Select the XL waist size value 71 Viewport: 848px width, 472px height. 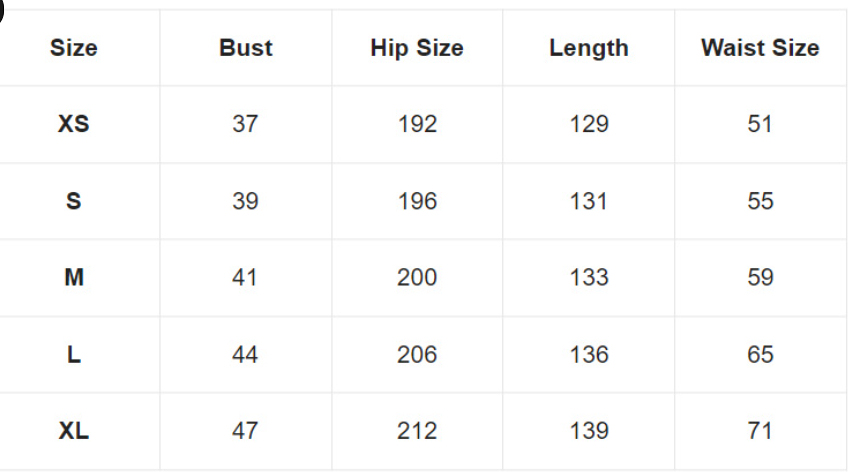click(760, 431)
